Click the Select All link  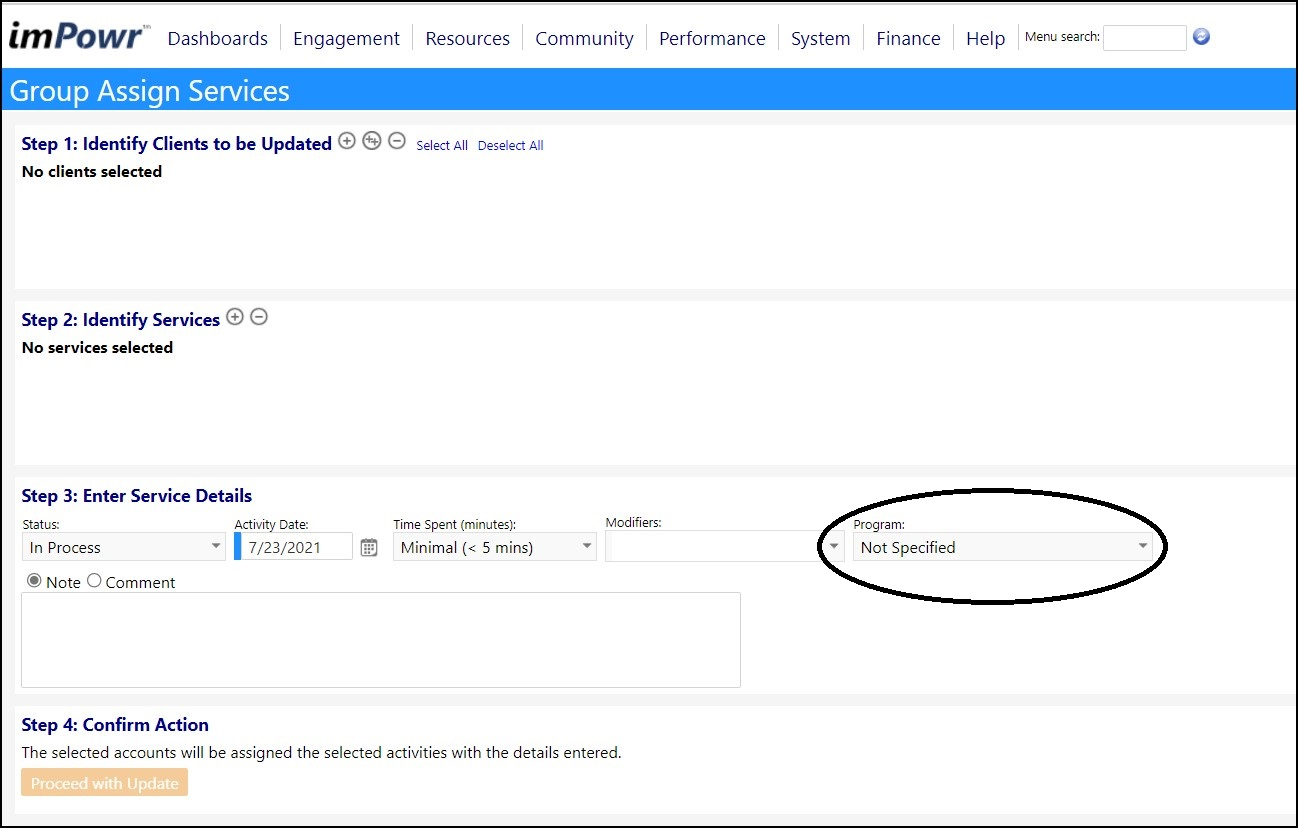(442, 145)
